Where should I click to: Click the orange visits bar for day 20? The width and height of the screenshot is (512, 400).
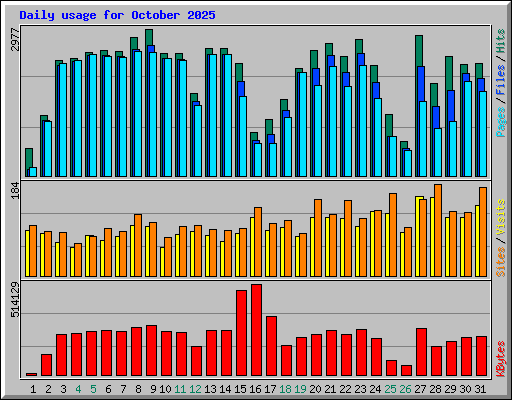click(x=318, y=238)
